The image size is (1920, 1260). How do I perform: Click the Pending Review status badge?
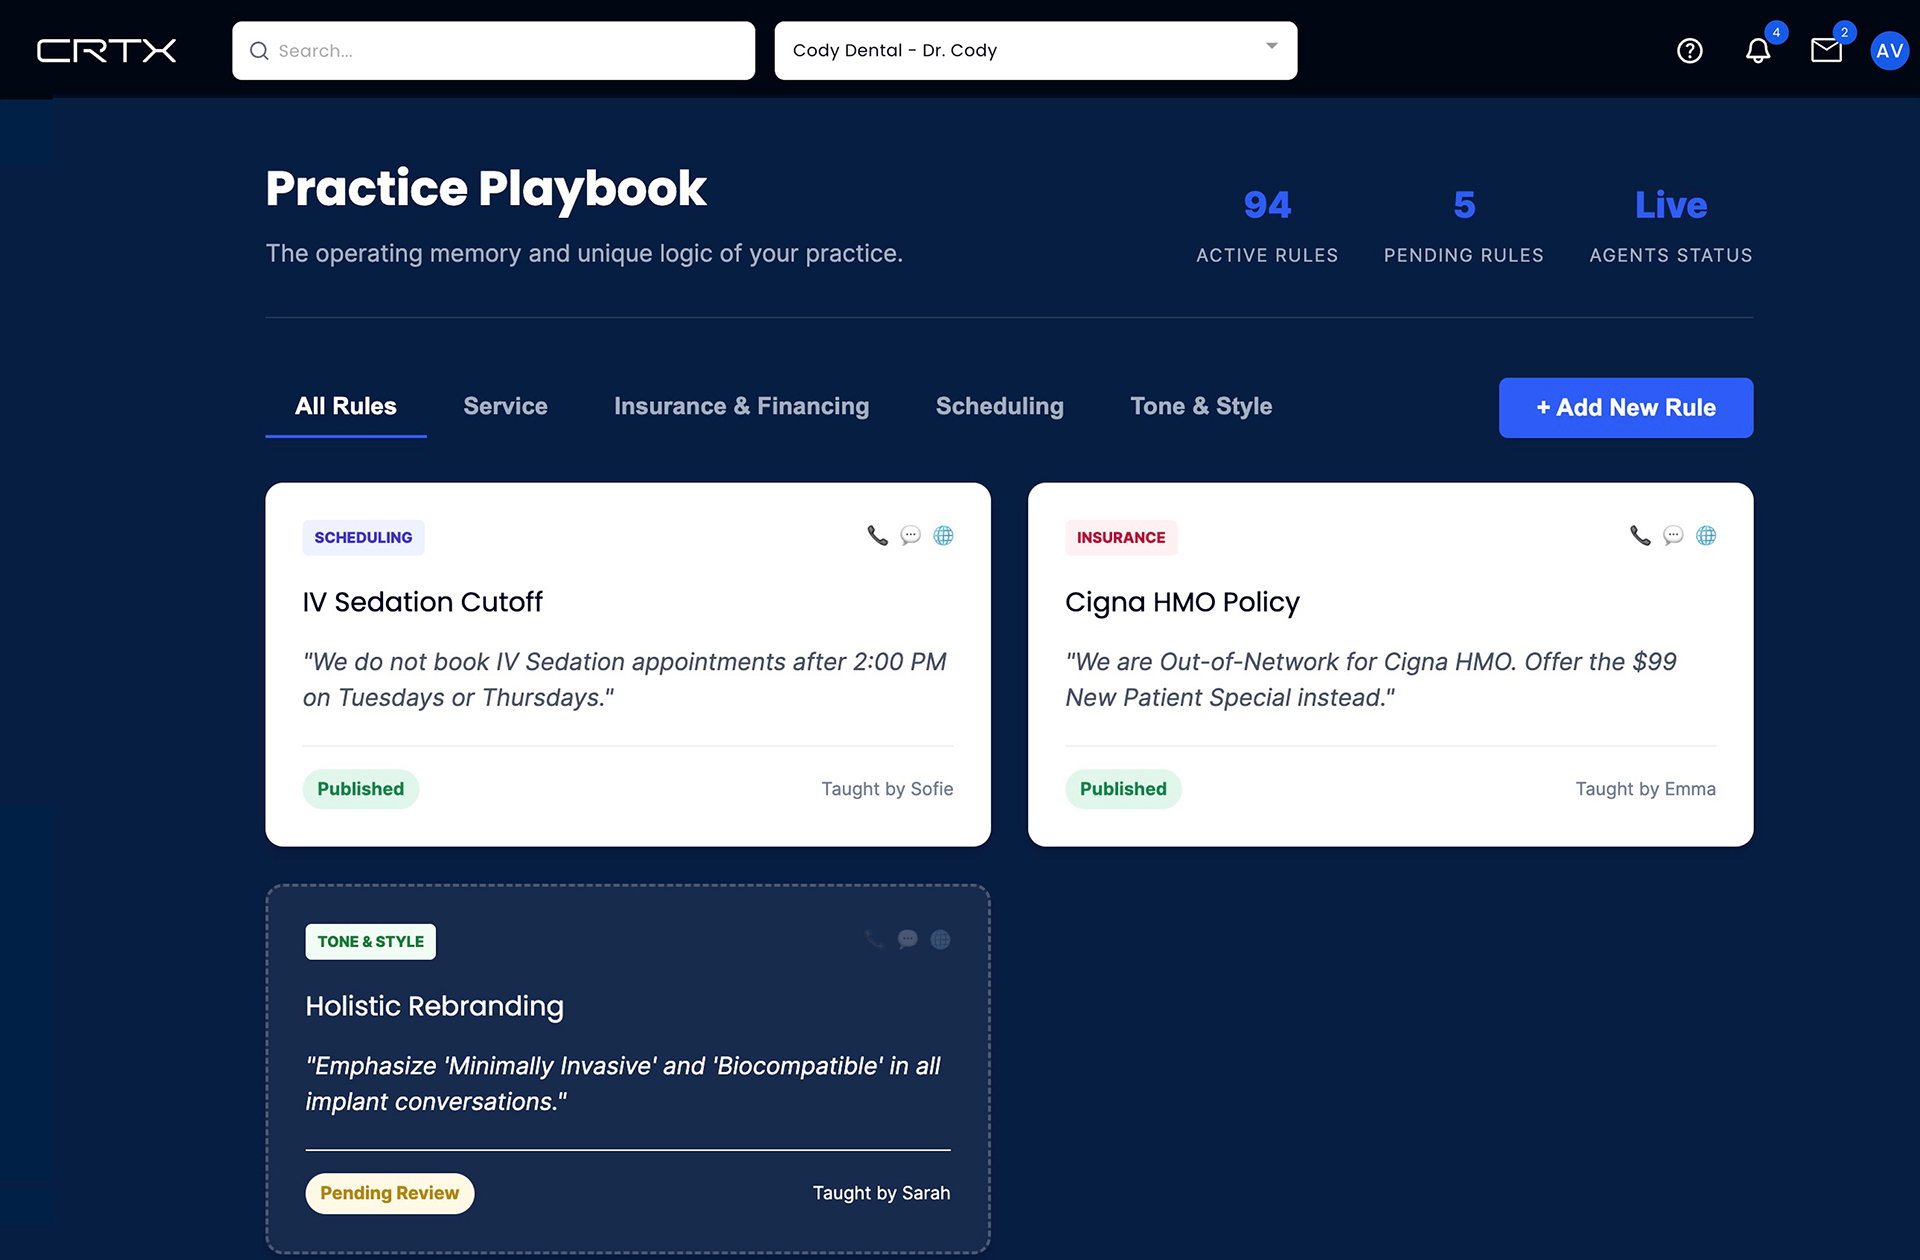(389, 1193)
